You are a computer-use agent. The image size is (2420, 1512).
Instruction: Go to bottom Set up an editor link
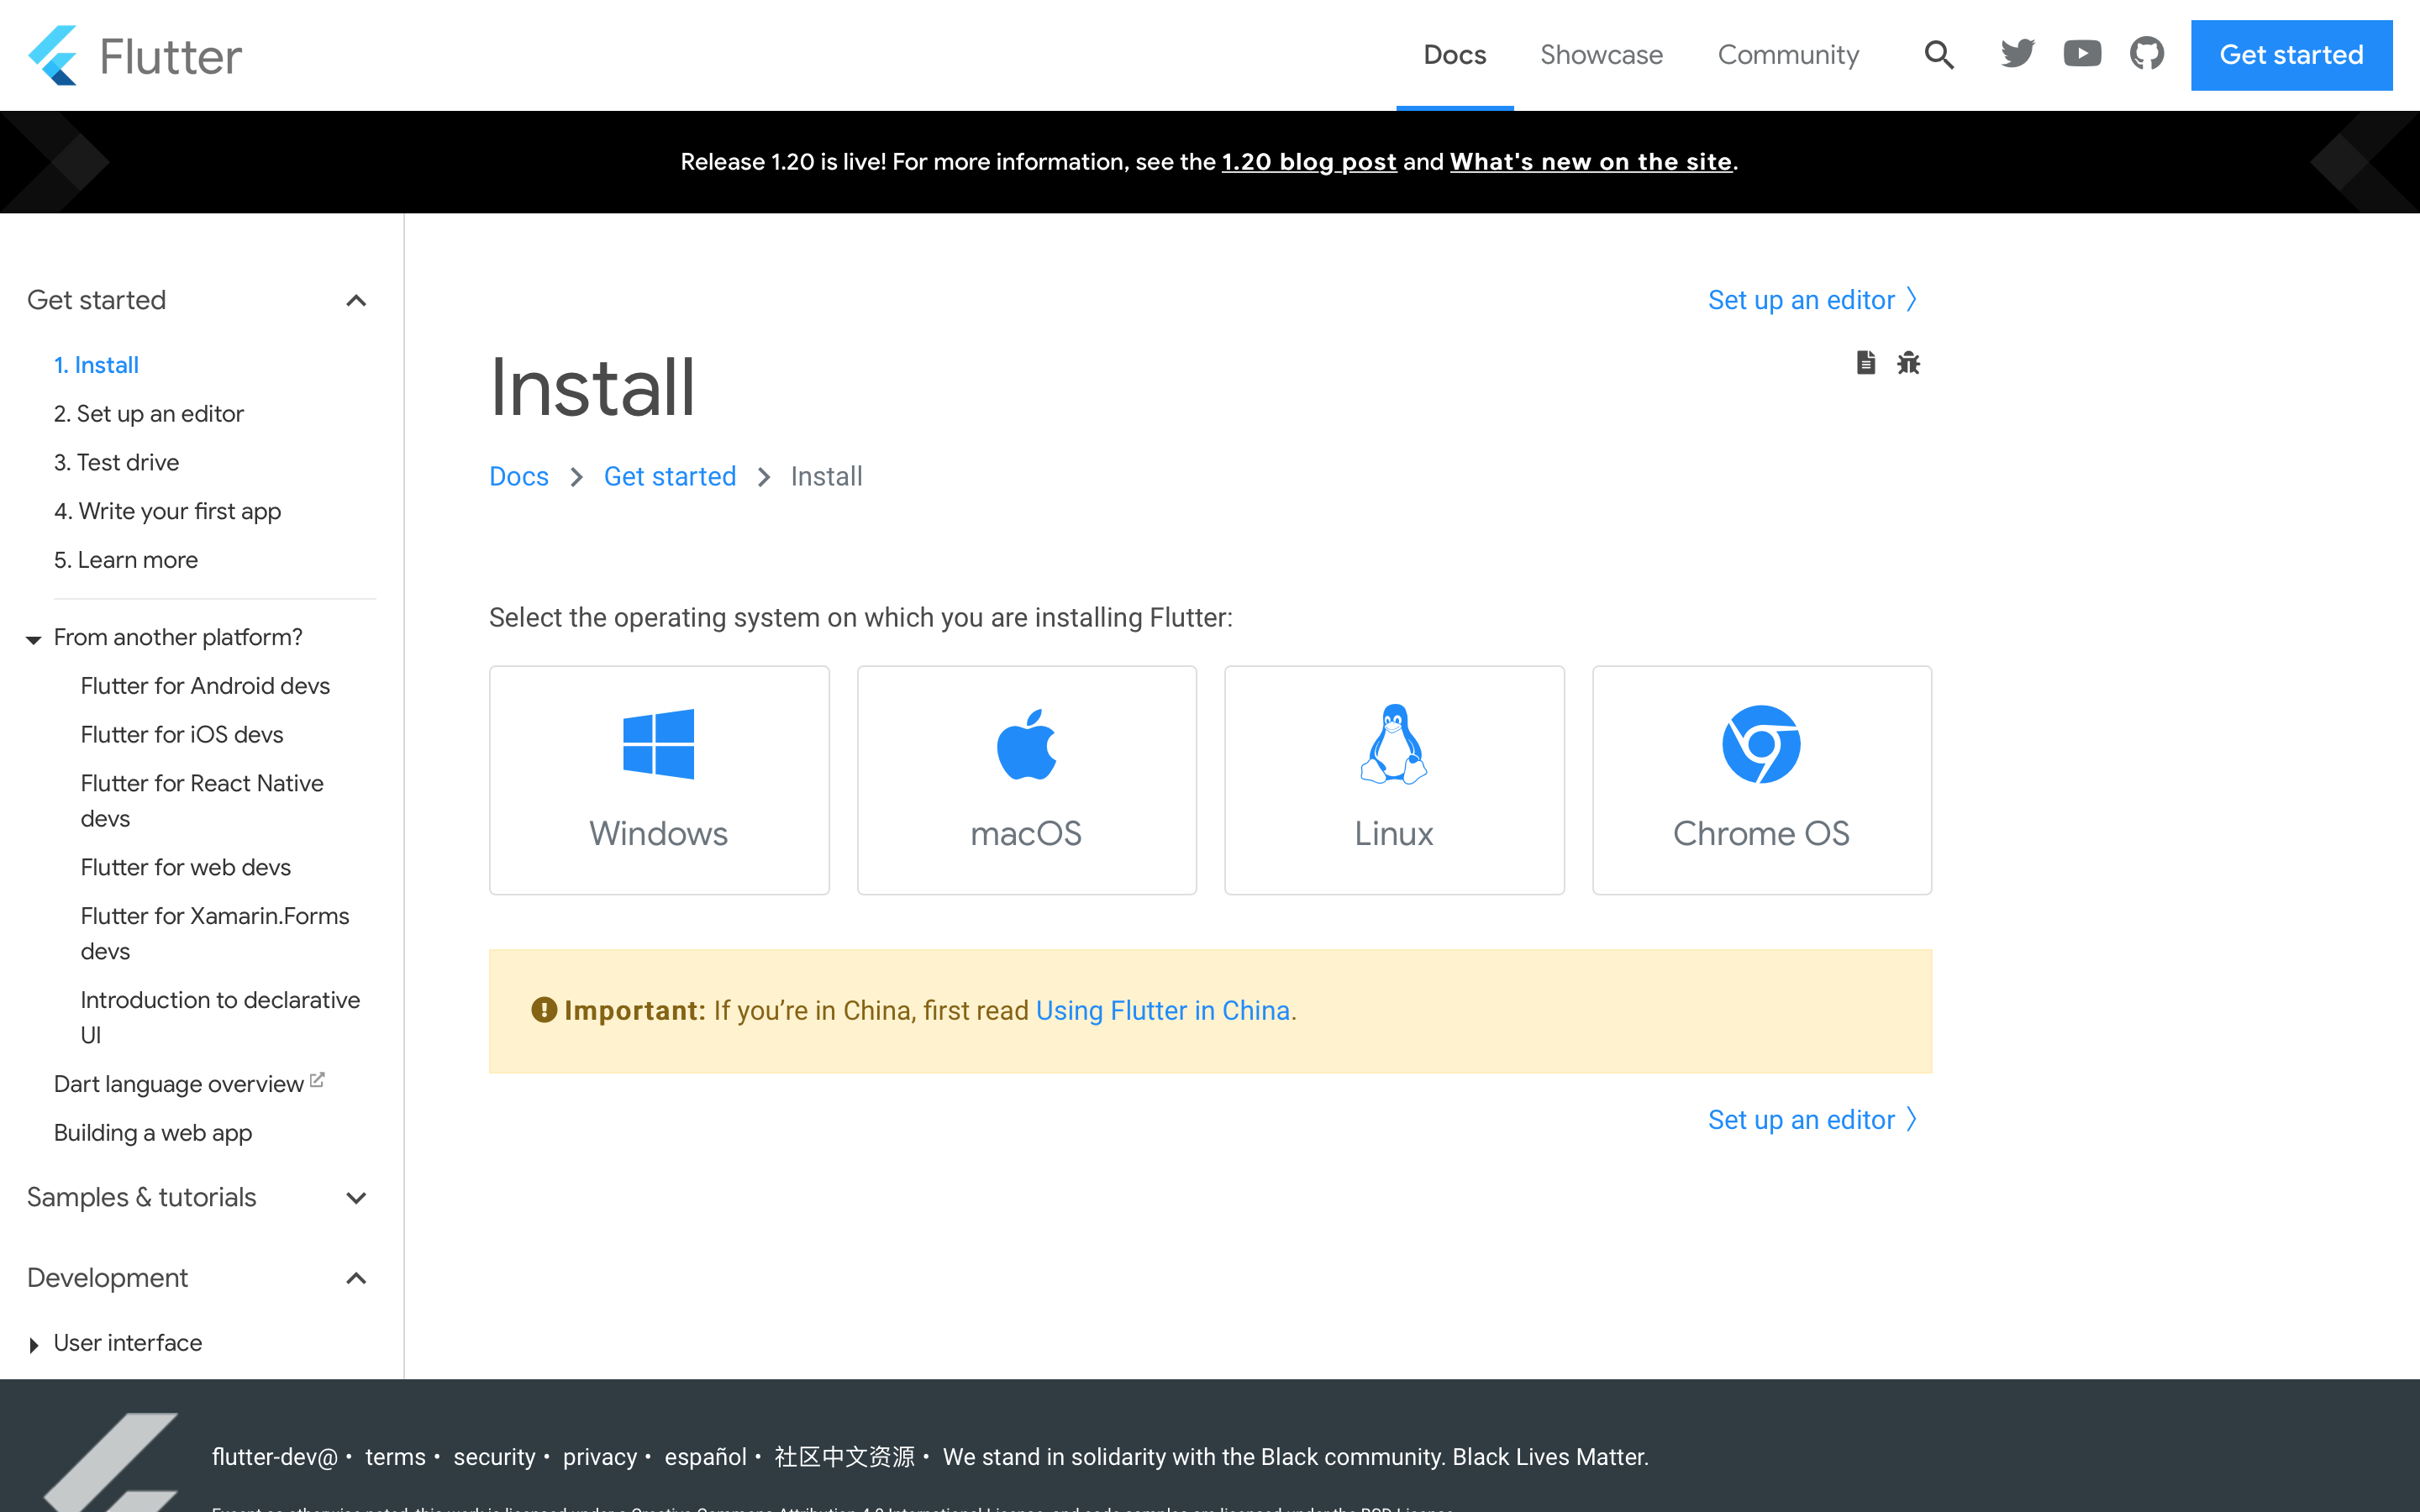[x=1812, y=1120]
